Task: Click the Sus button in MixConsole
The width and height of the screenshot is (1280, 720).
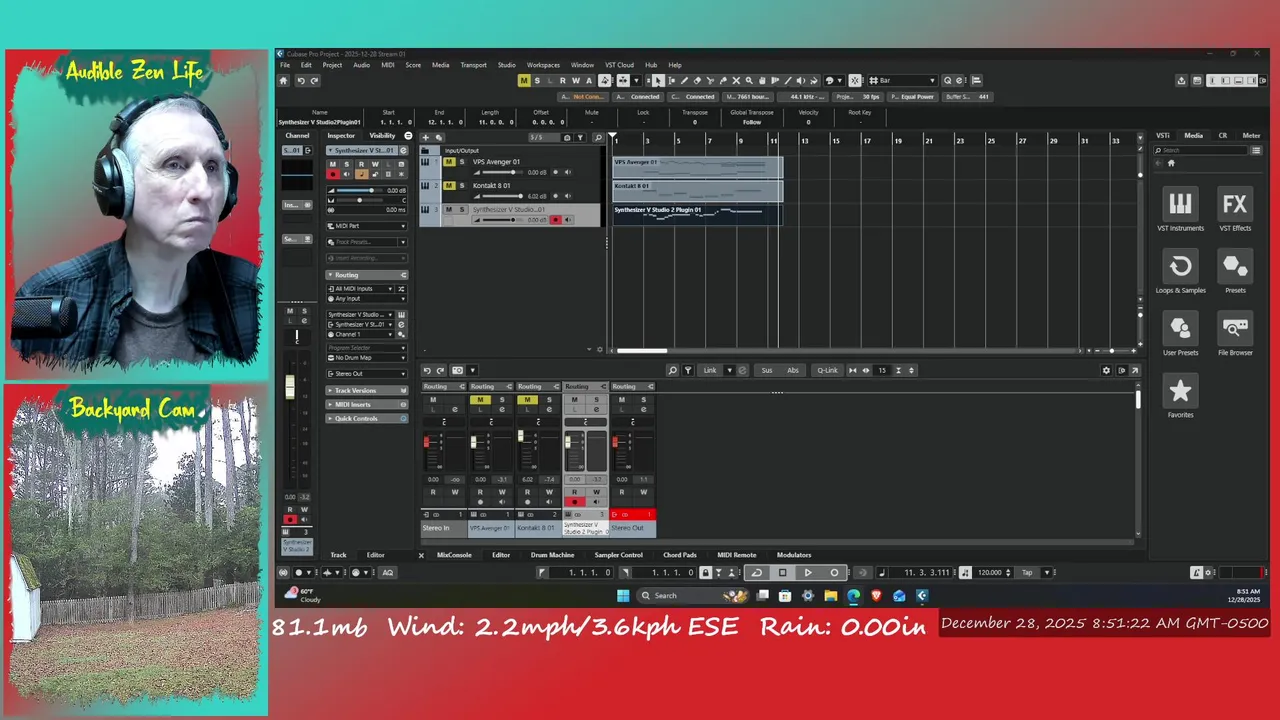Action: tap(767, 370)
